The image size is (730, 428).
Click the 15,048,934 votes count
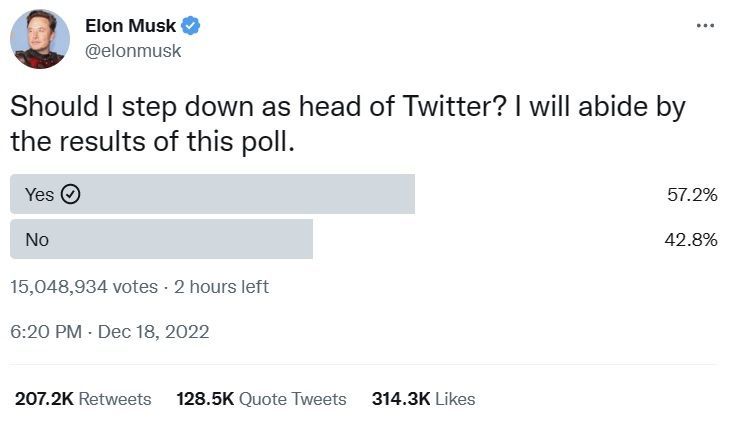pyautogui.click(x=84, y=287)
